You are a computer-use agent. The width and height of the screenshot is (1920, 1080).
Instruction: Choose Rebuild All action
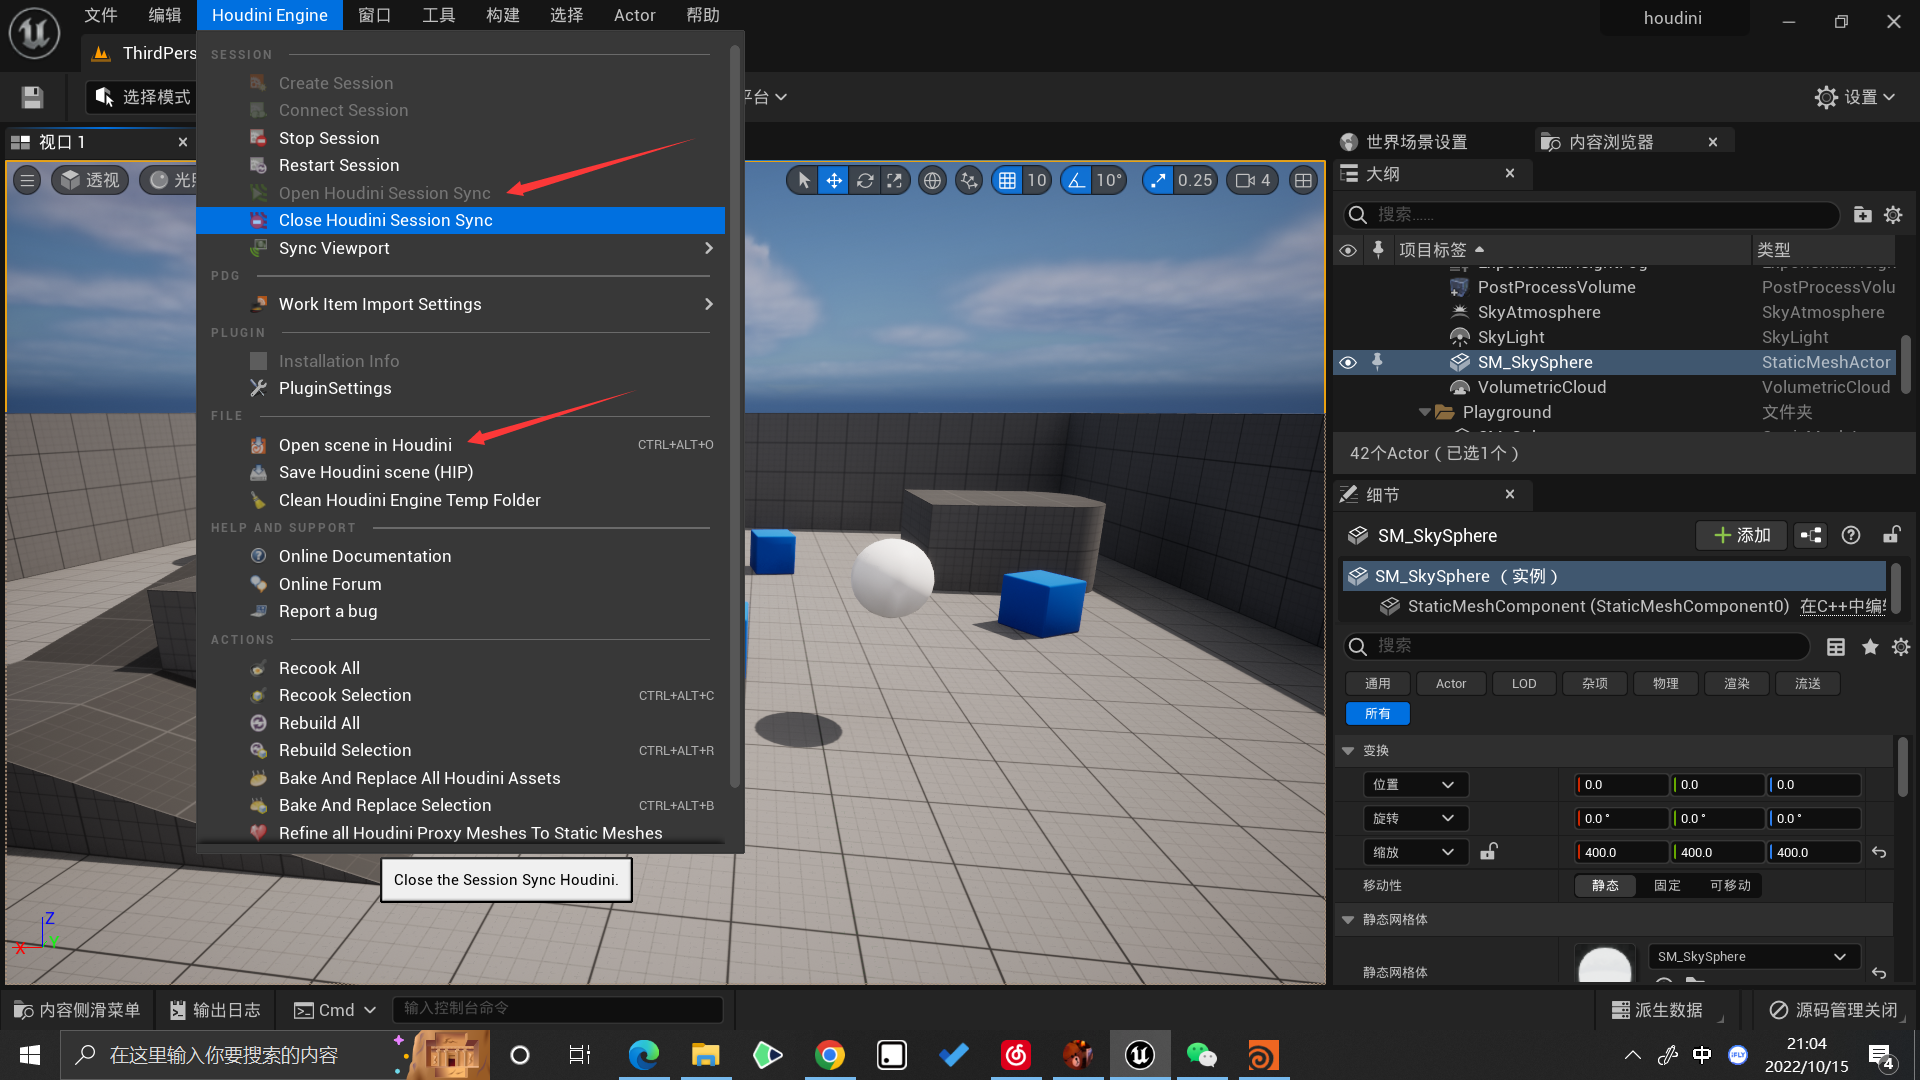[x=460, y=723]
